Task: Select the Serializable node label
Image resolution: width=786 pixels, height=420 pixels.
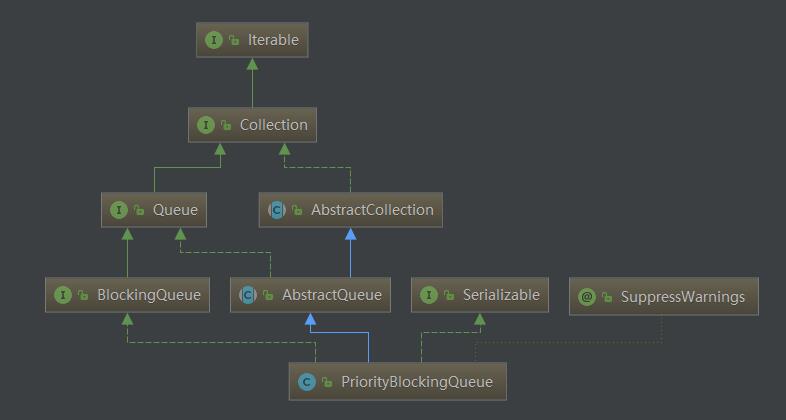Action: tap(501, 295)
